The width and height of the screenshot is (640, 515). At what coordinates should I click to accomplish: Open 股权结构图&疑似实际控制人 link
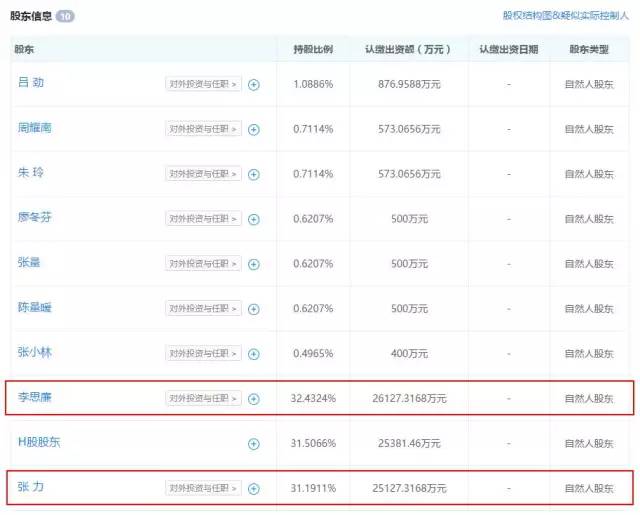[565, 16]
